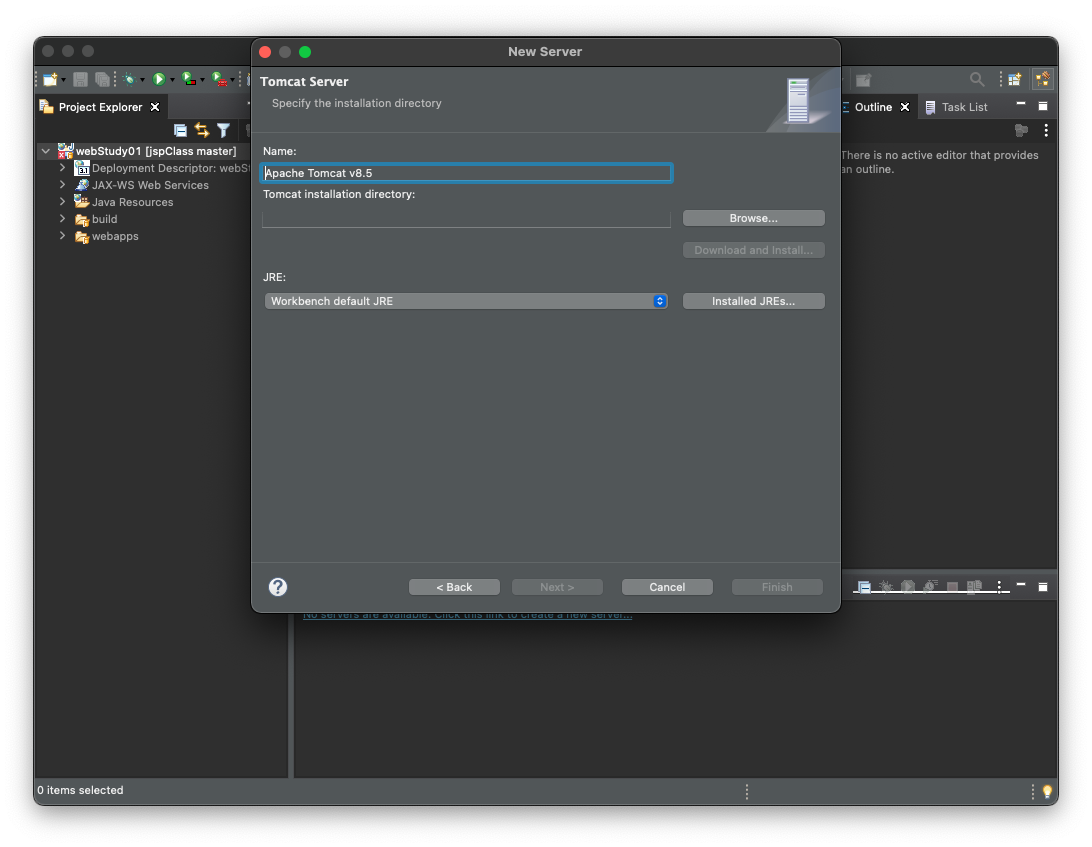Viewport: 1092px width, 847px height.
Task: Open the Coverage dropdown arrow
Action: coord(203,80)
